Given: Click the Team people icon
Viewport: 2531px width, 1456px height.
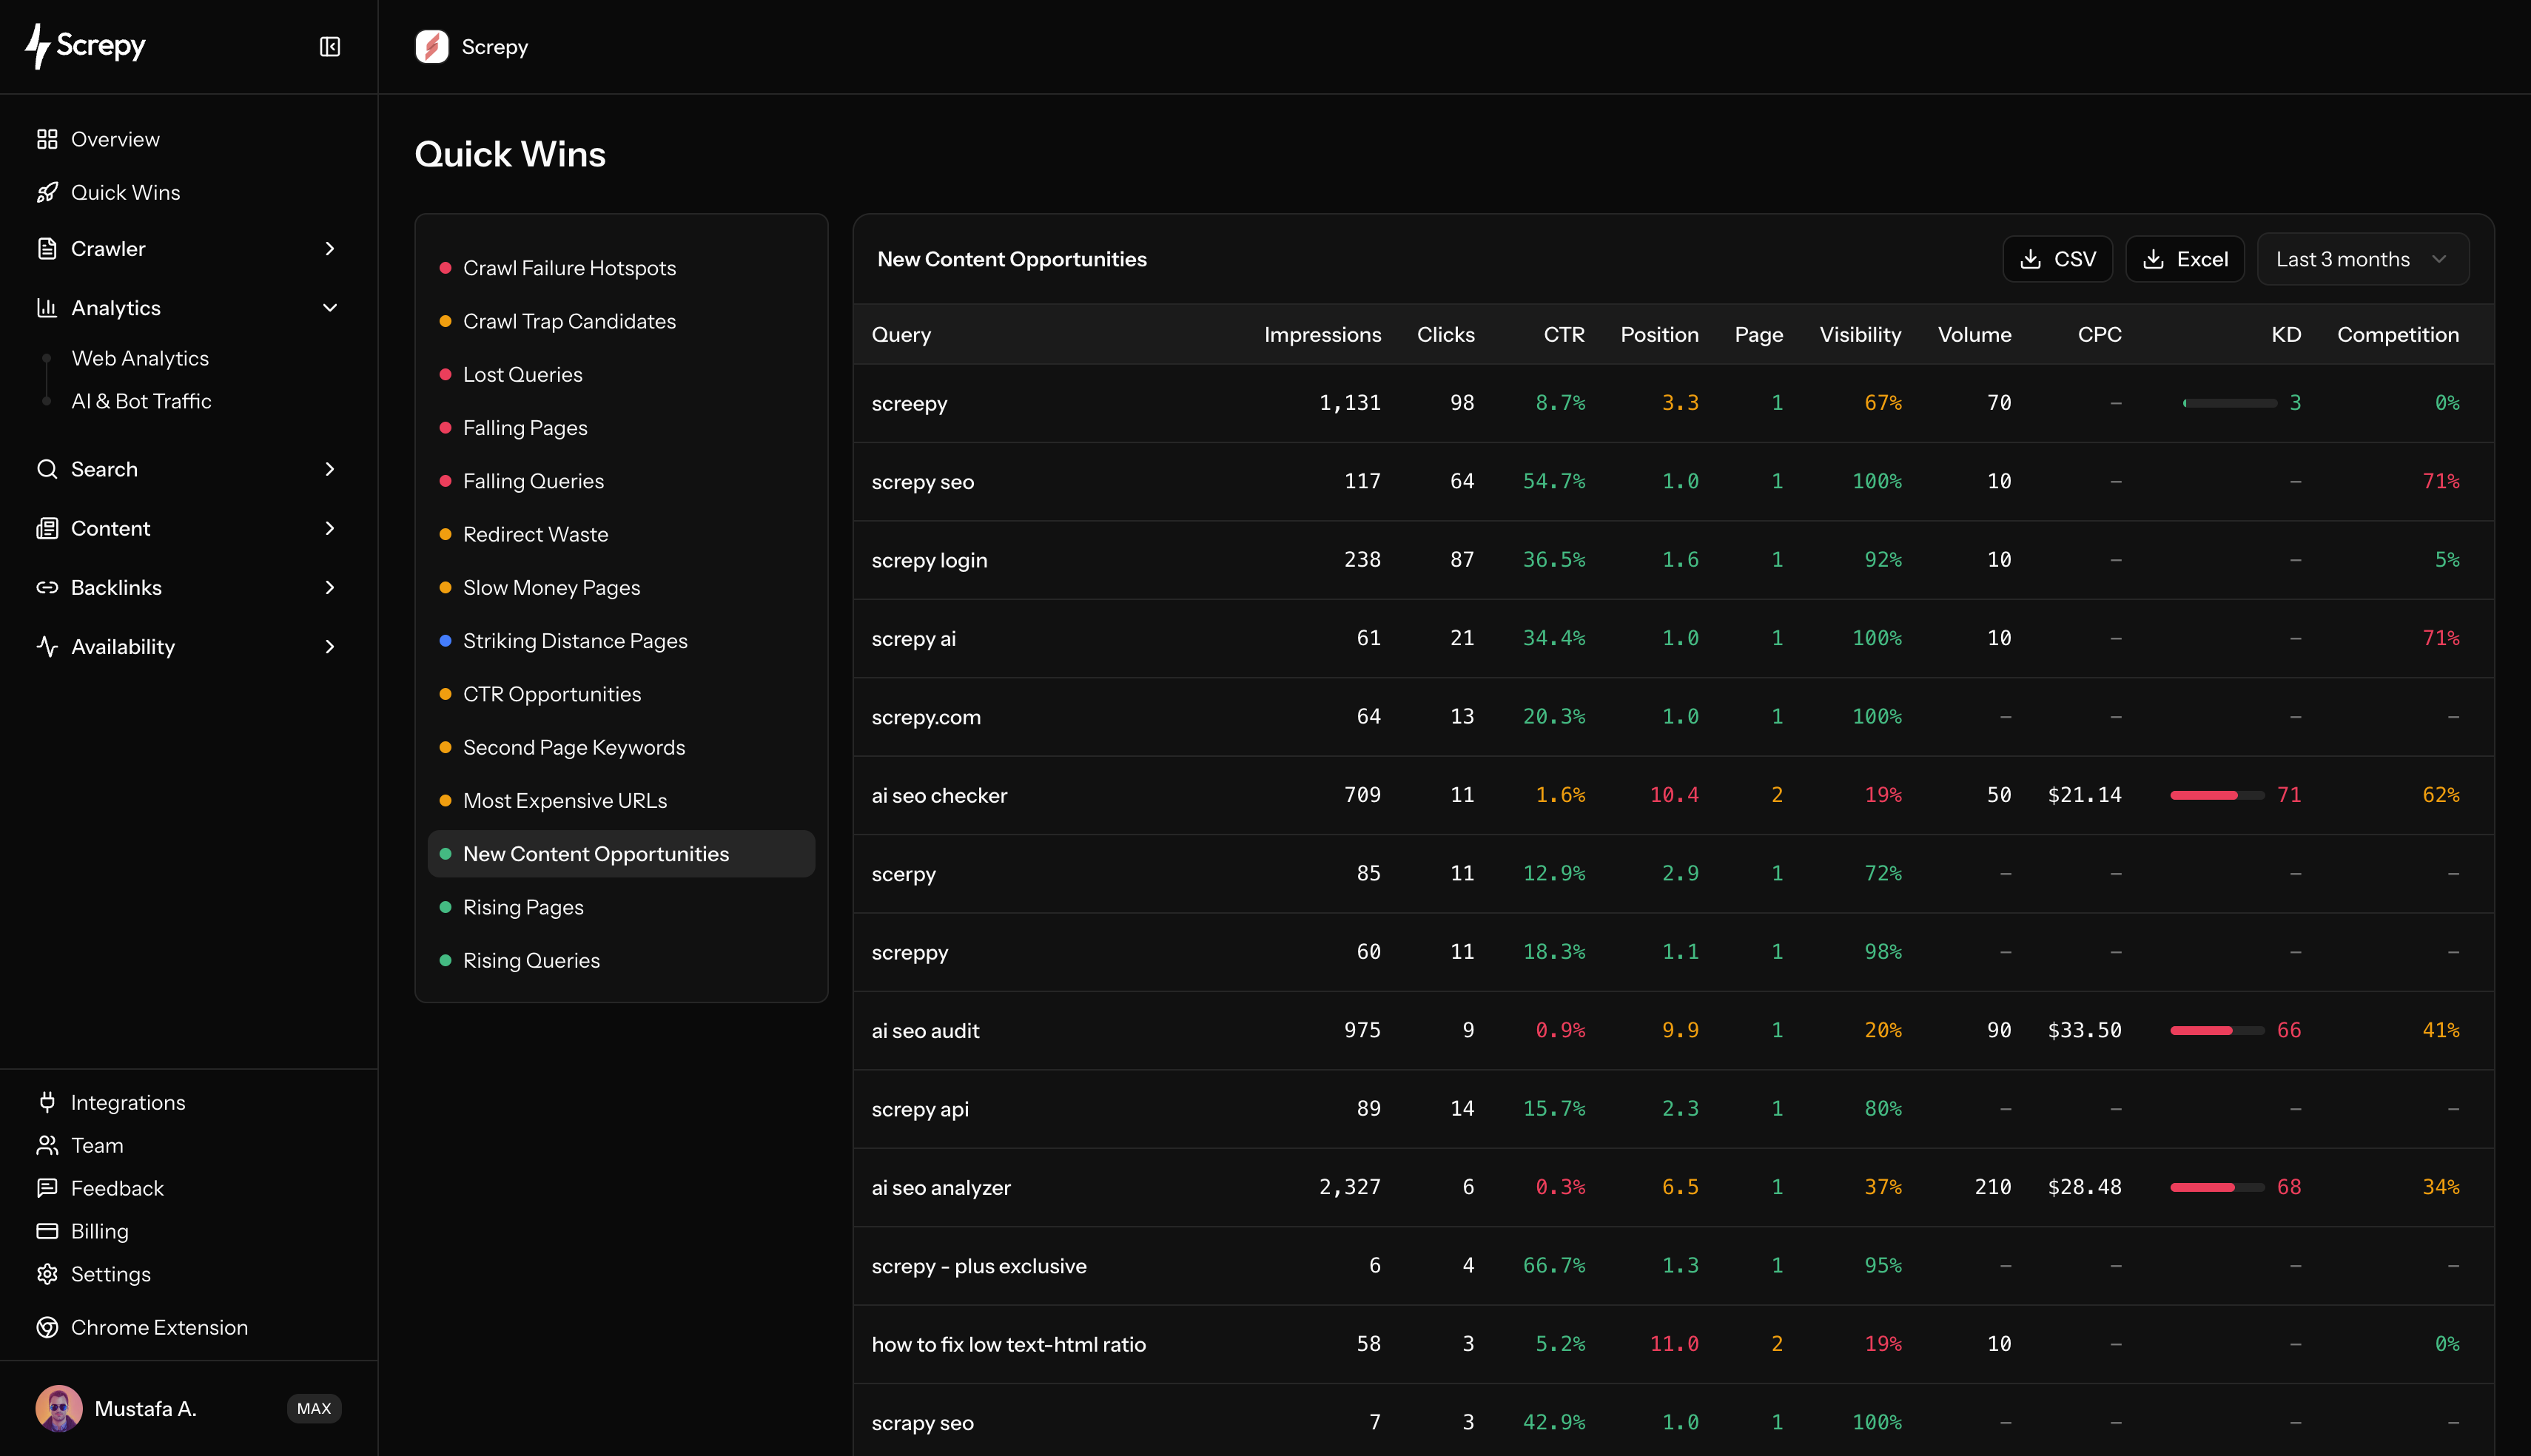Looking at the screenshot, I should pos(47,1145).
